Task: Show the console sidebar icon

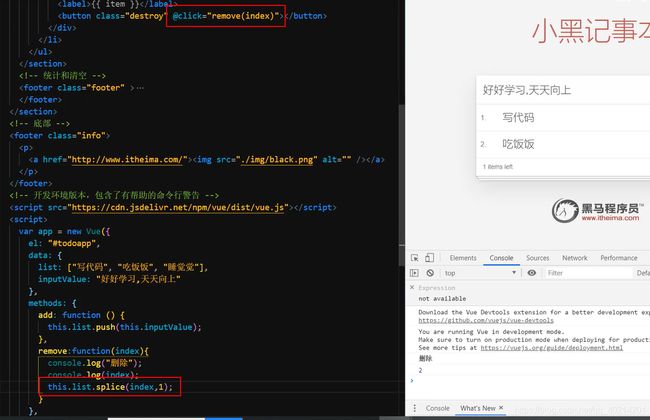Action: point(414,273)
